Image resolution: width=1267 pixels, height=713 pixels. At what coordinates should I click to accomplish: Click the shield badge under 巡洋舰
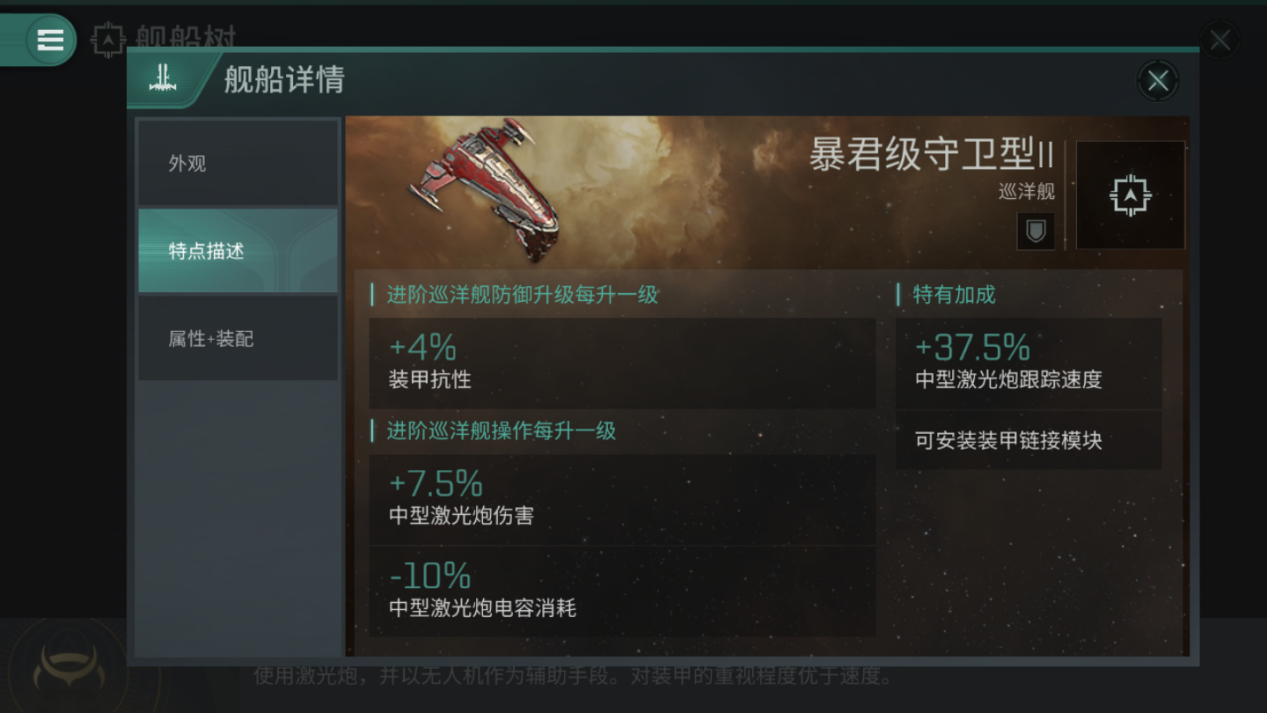pyautogui.click(x=1036, y=231)
